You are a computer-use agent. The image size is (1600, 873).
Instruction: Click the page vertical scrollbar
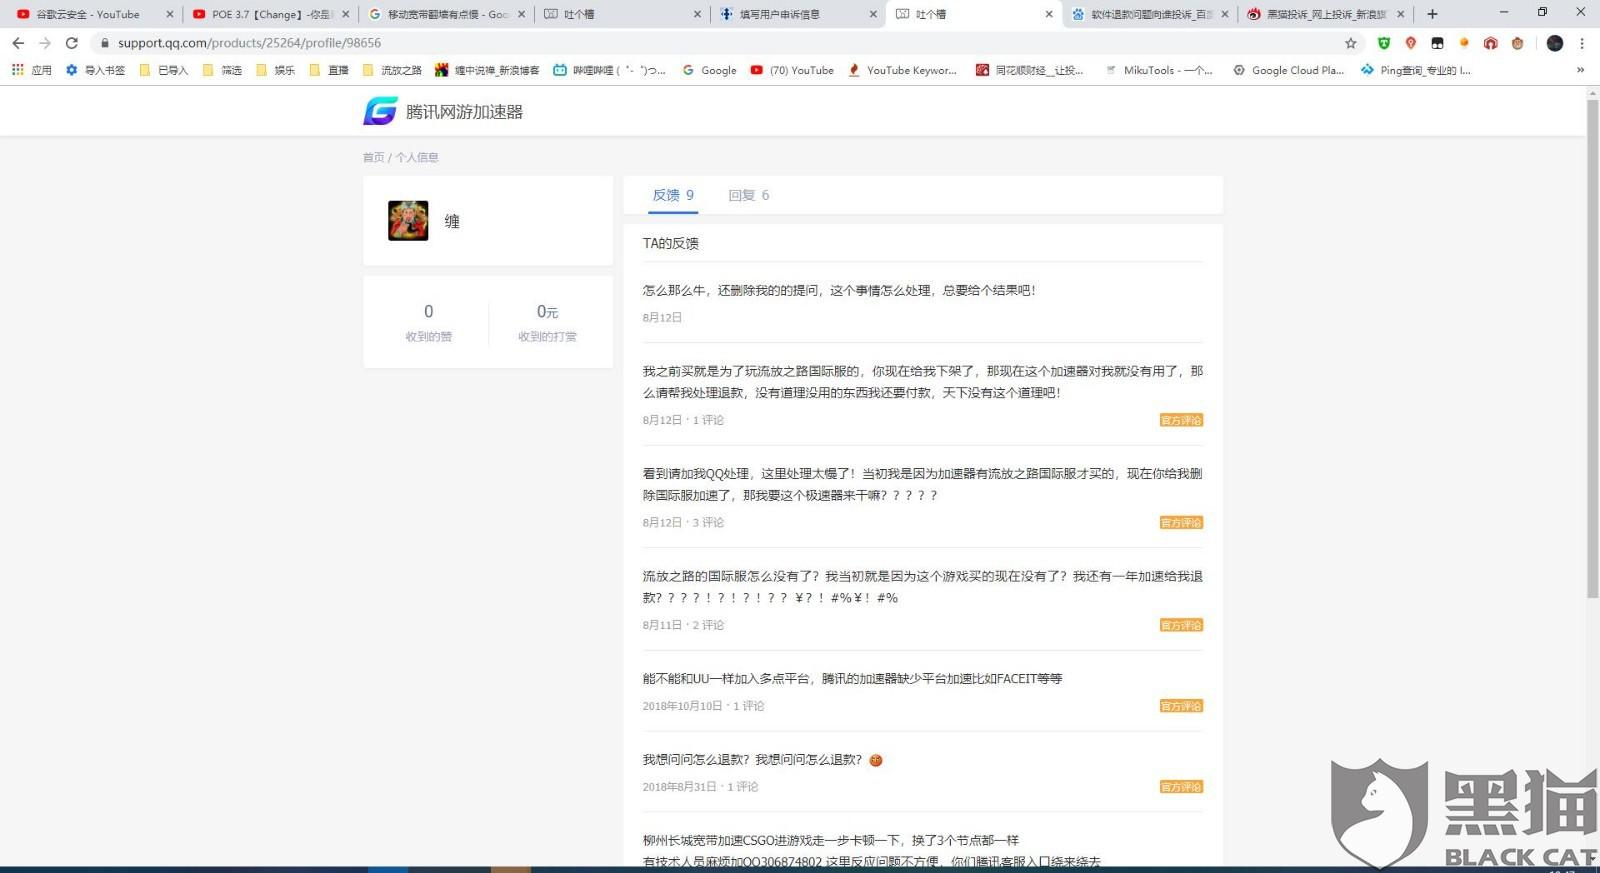pyautogui.click(x=1592, y=350)
